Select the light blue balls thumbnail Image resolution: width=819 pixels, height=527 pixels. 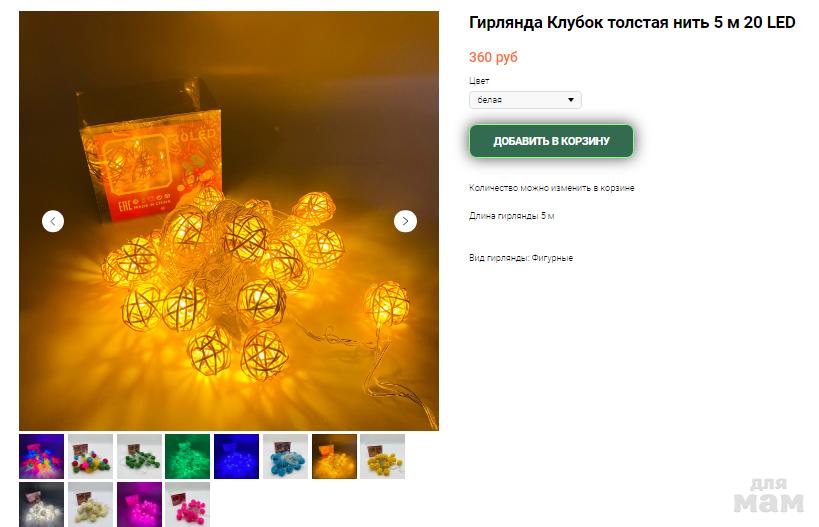[x=285, y=456]
